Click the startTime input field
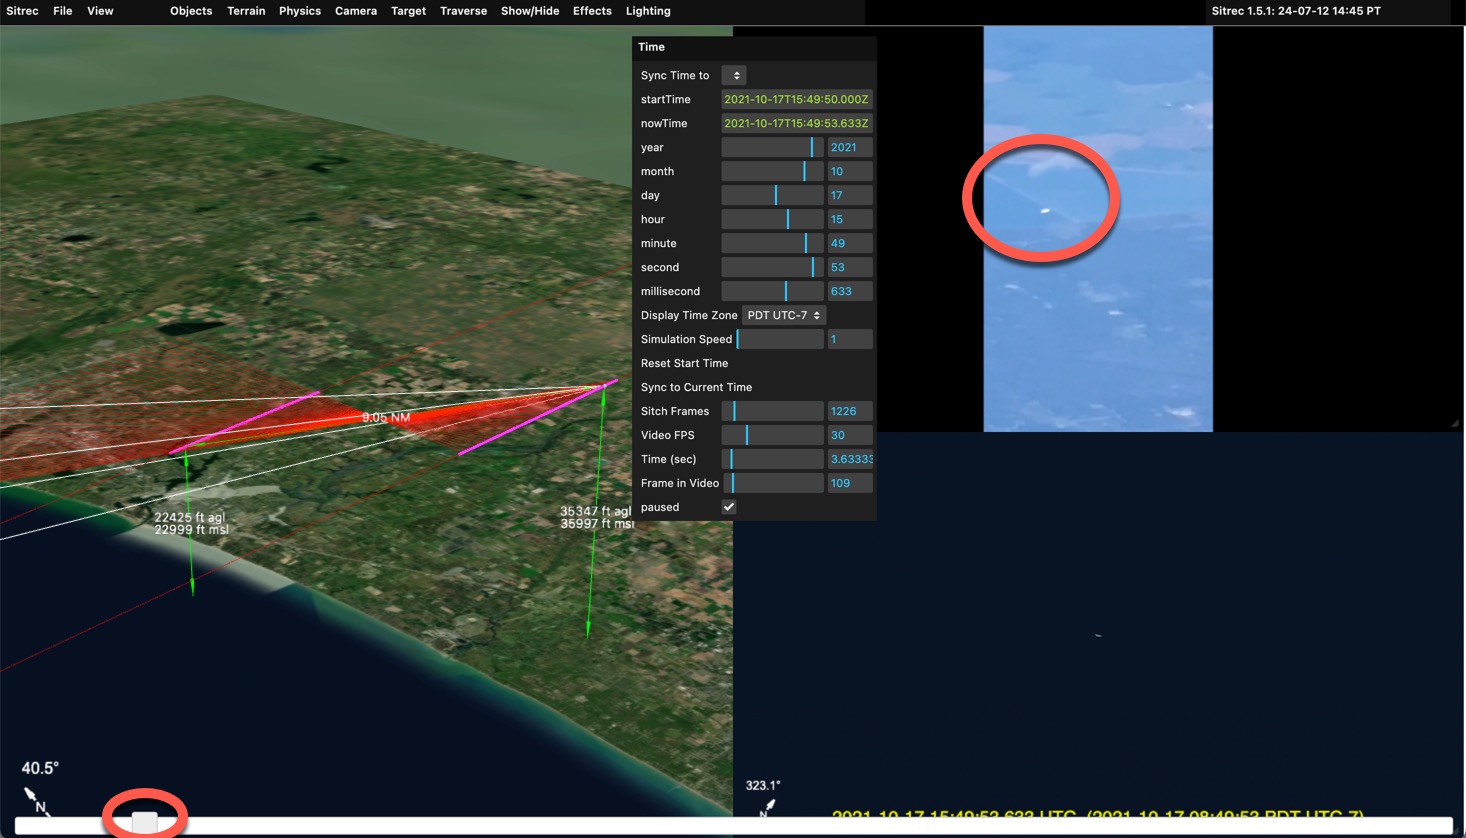Image resolution: width=1466 pixels, height=838 pixels. point(796,99)
